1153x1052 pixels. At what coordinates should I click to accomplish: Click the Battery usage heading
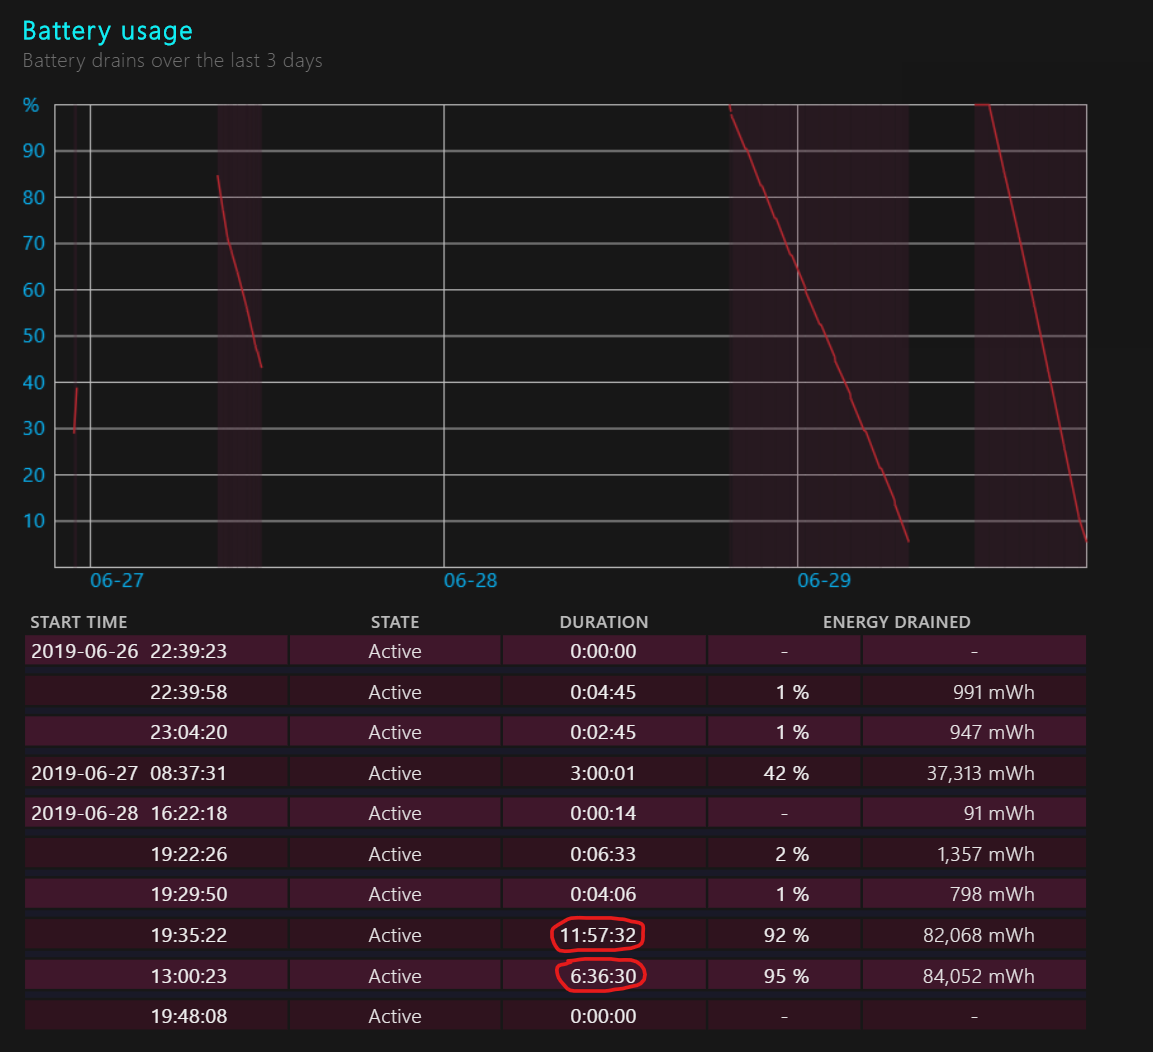pos(107,31)
